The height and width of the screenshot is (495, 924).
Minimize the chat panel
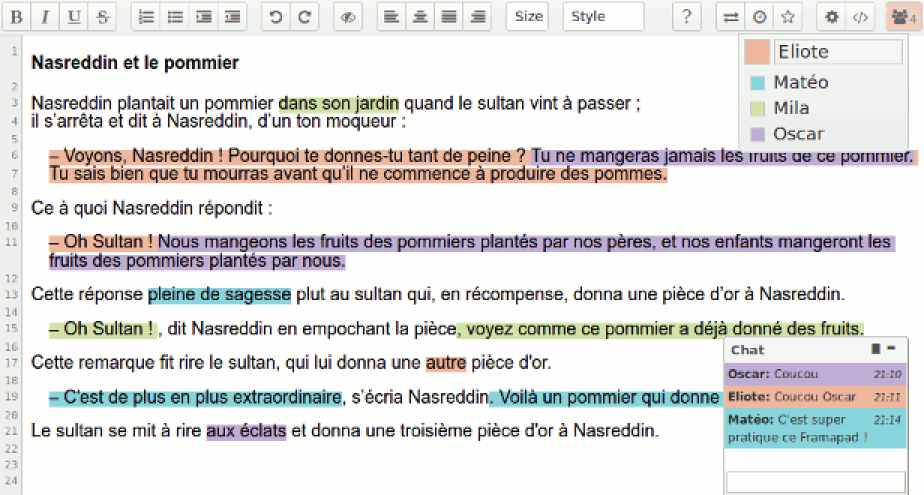tap(891, 349)
